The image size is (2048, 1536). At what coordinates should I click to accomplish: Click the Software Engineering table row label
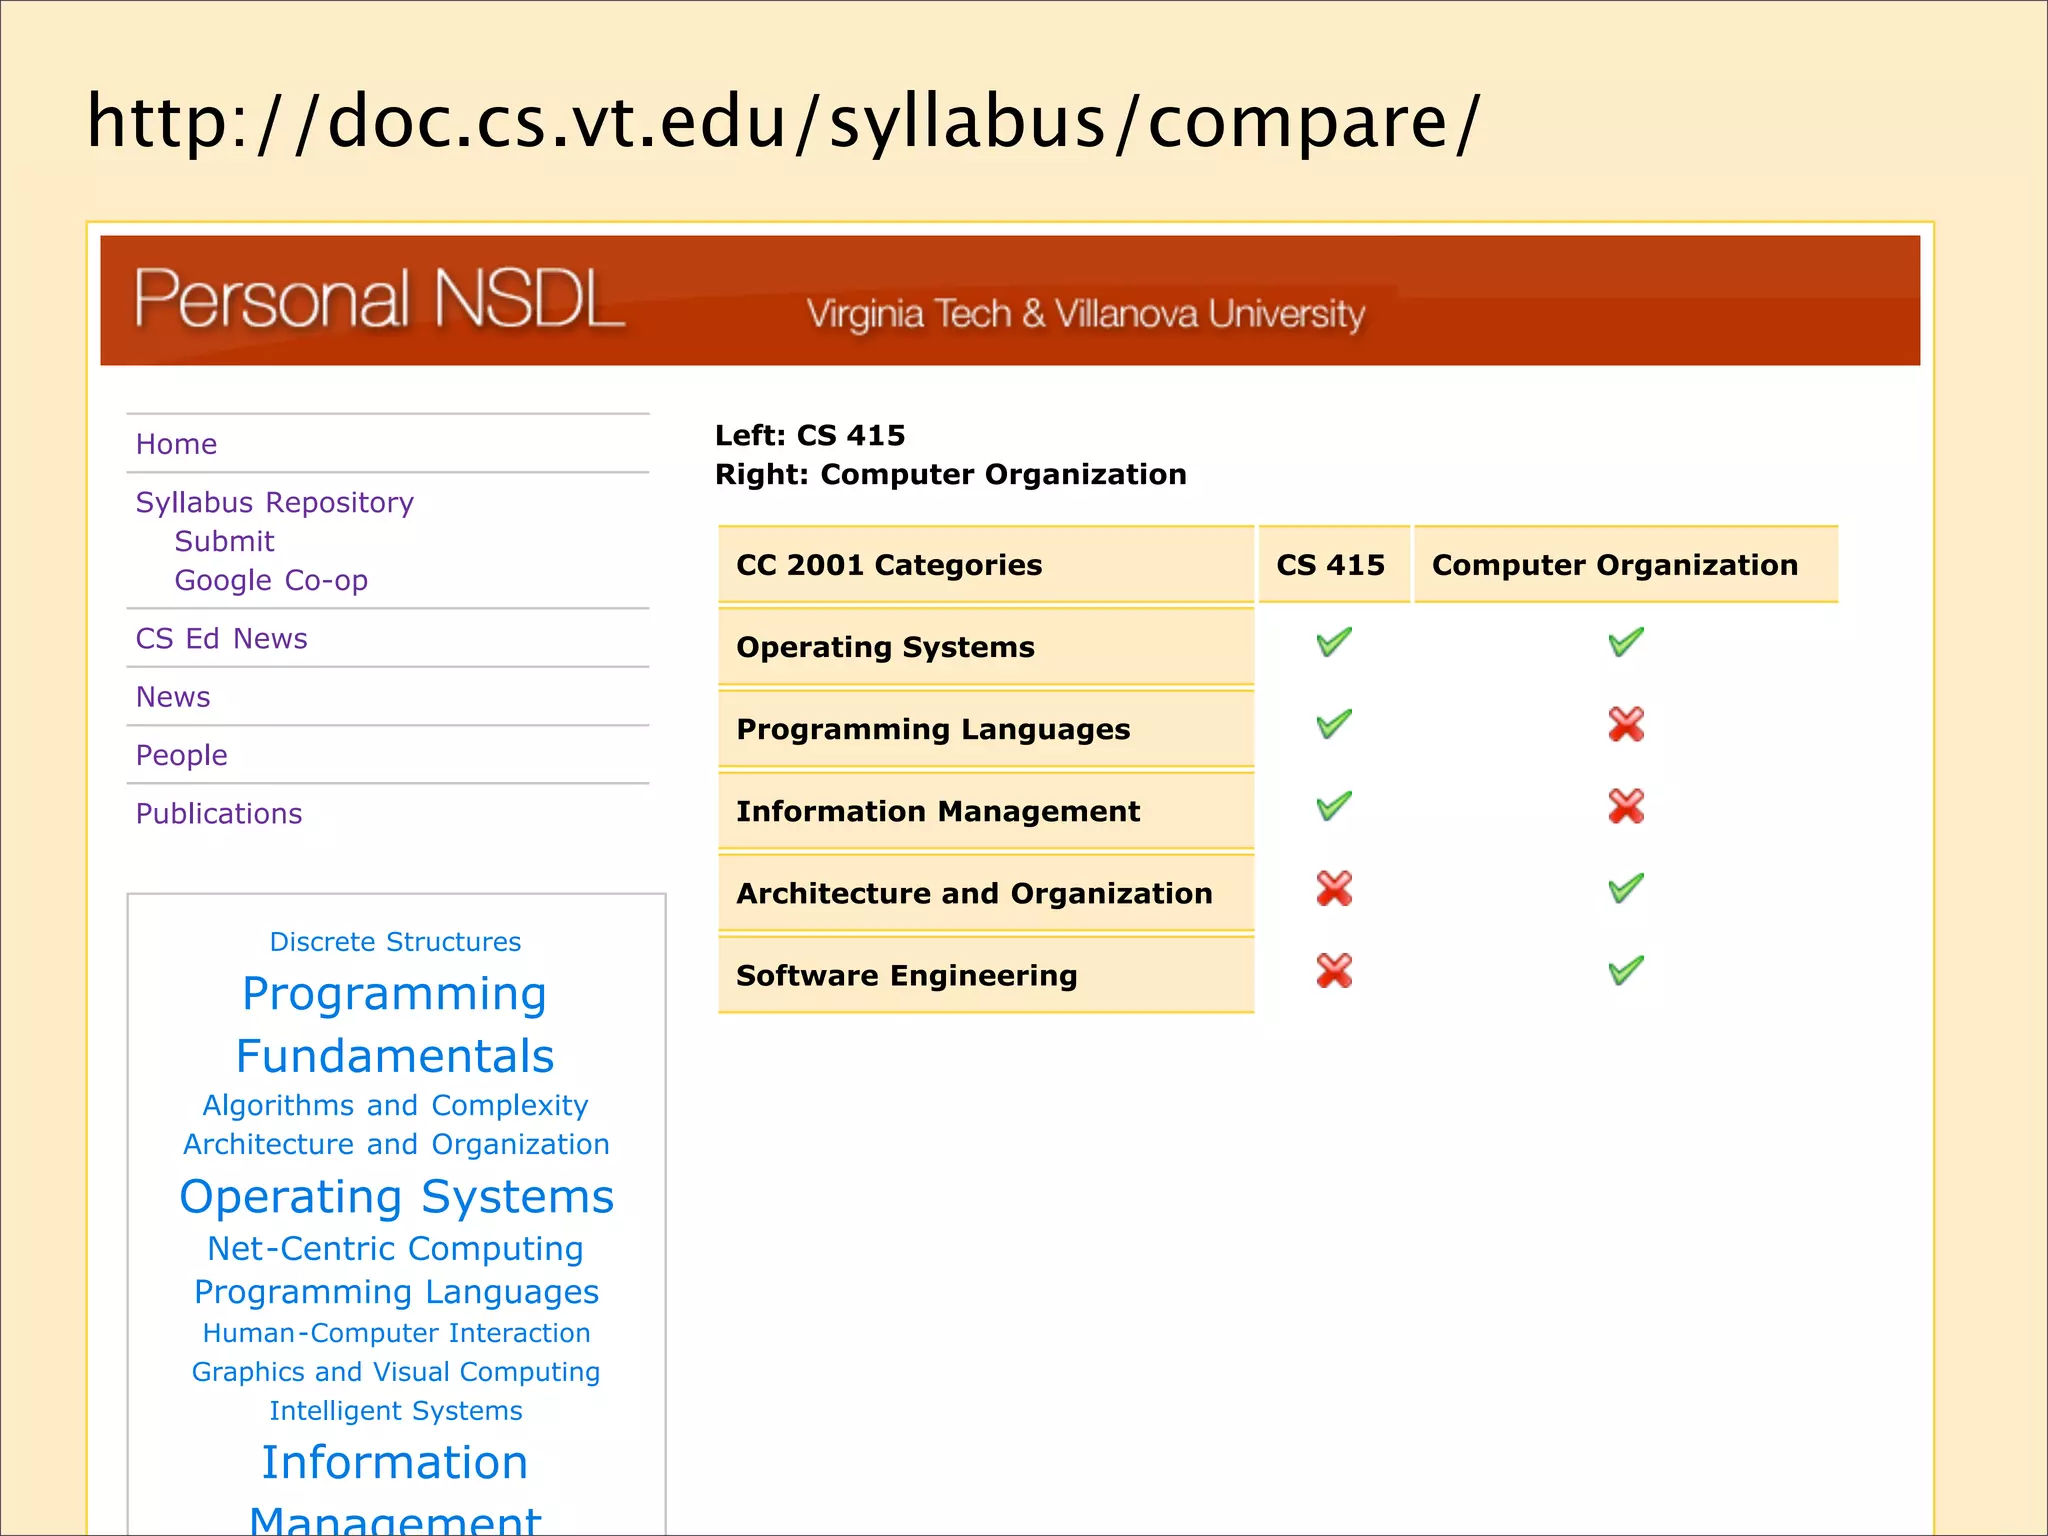point(986,975)
